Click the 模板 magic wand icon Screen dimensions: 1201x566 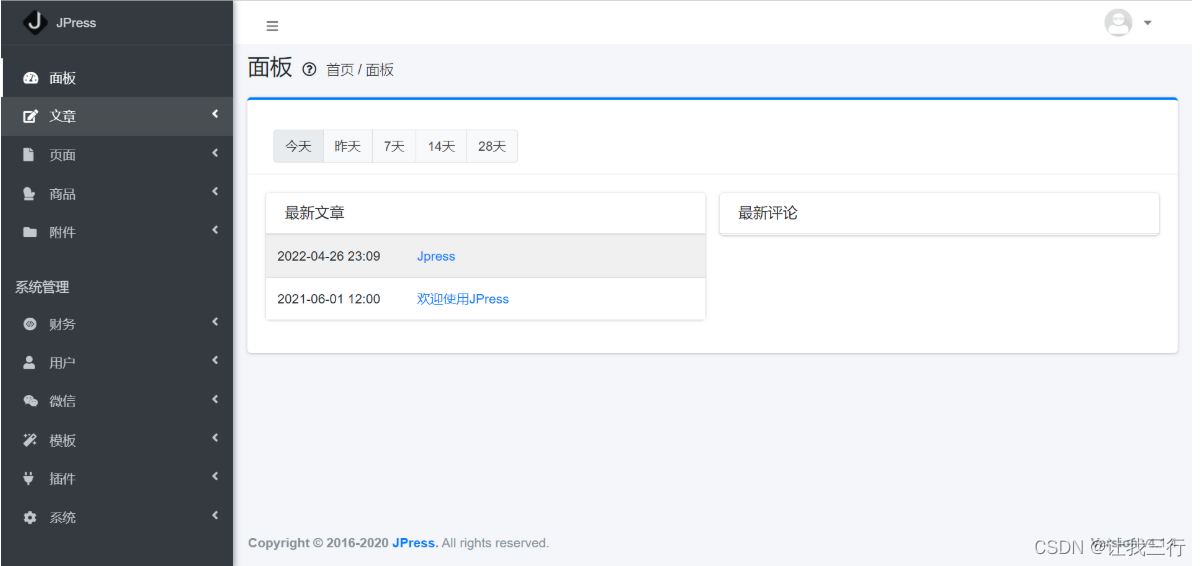tap(30, 440)
